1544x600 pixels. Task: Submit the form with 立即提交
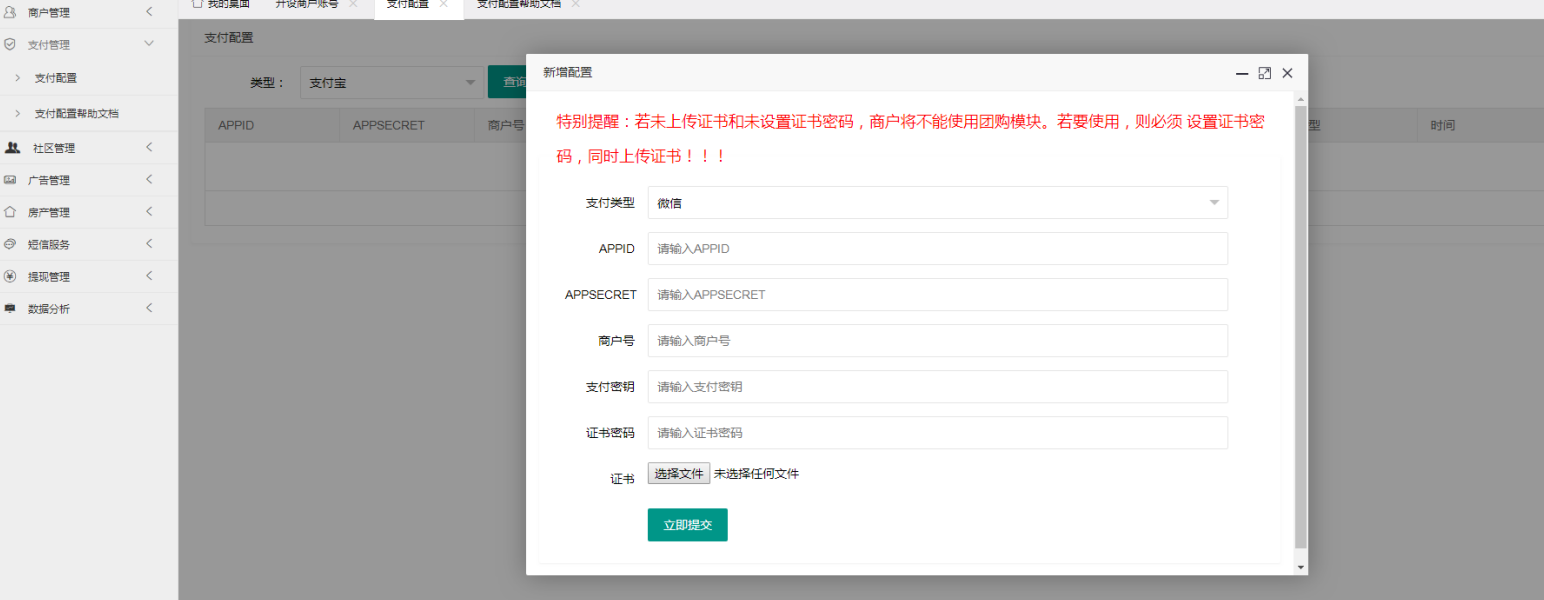click(x=687, y=525)
